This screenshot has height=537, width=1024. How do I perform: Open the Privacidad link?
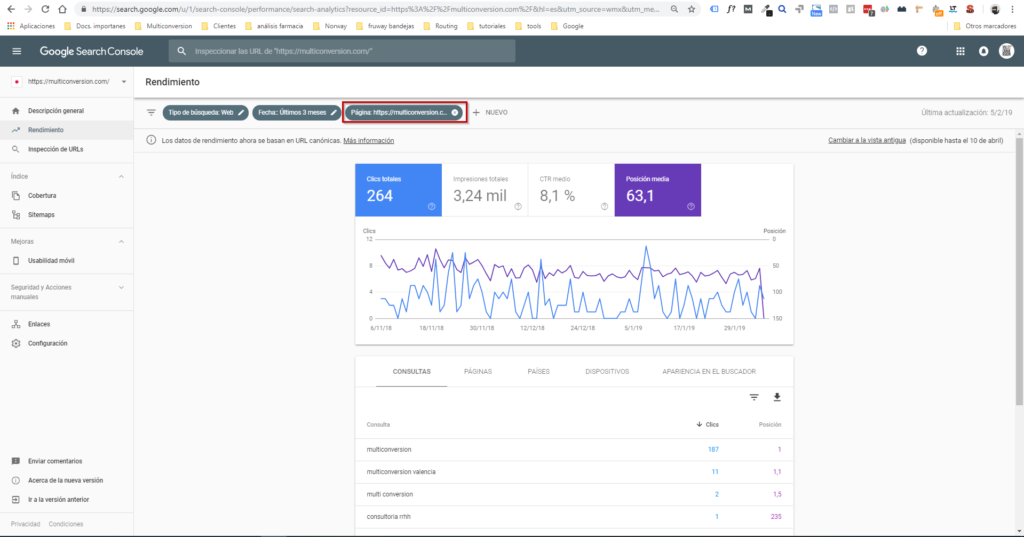(x=25, y=524)
